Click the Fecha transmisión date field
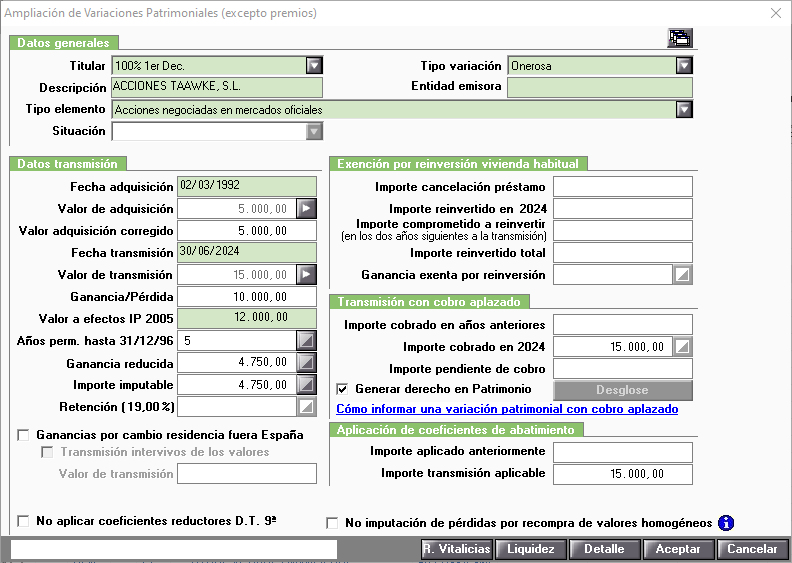This screenshot has height=563, width=792. pos(247,252)
